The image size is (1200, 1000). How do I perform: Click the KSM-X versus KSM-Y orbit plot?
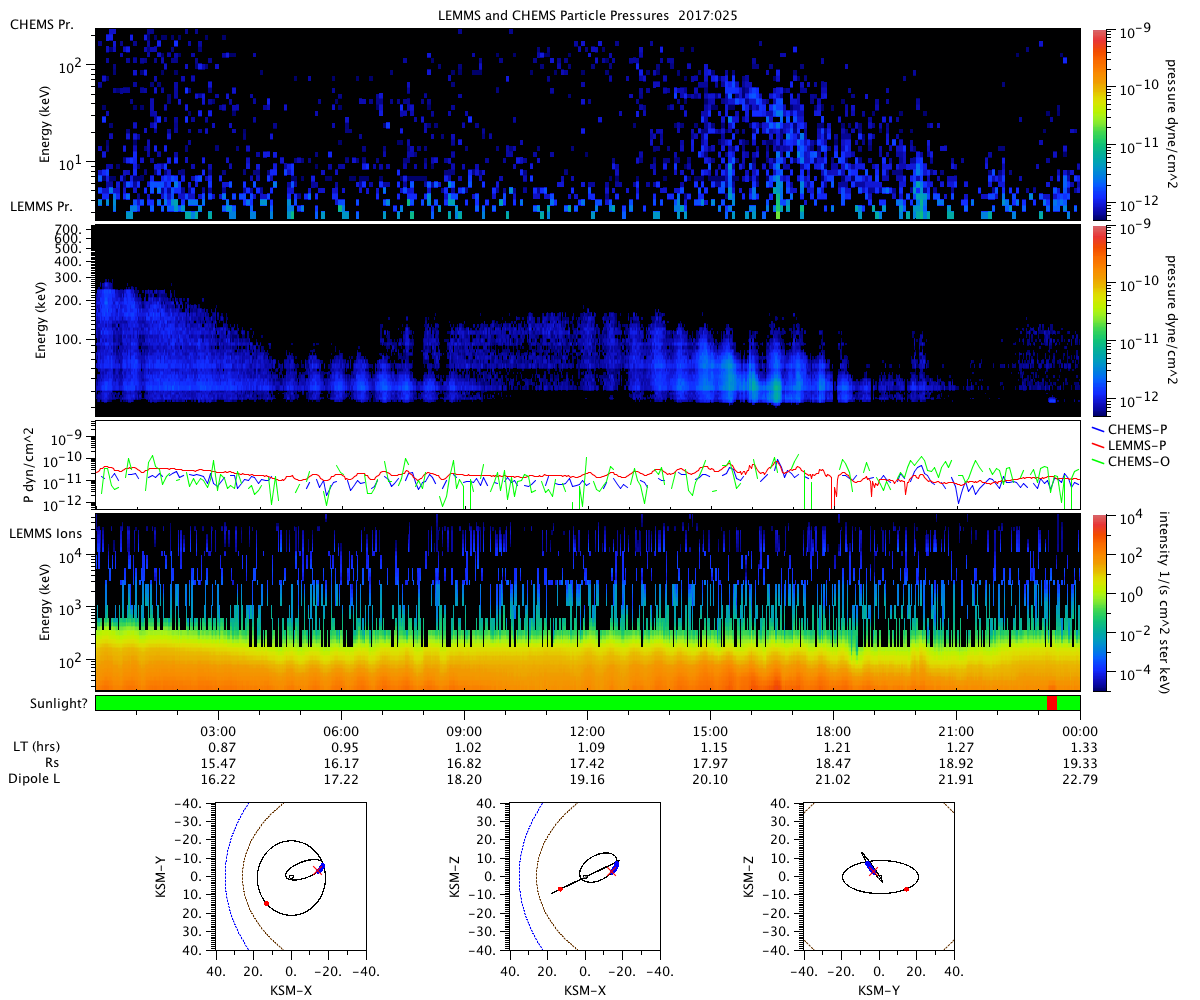pyautogui.click(x=291, y=876)
